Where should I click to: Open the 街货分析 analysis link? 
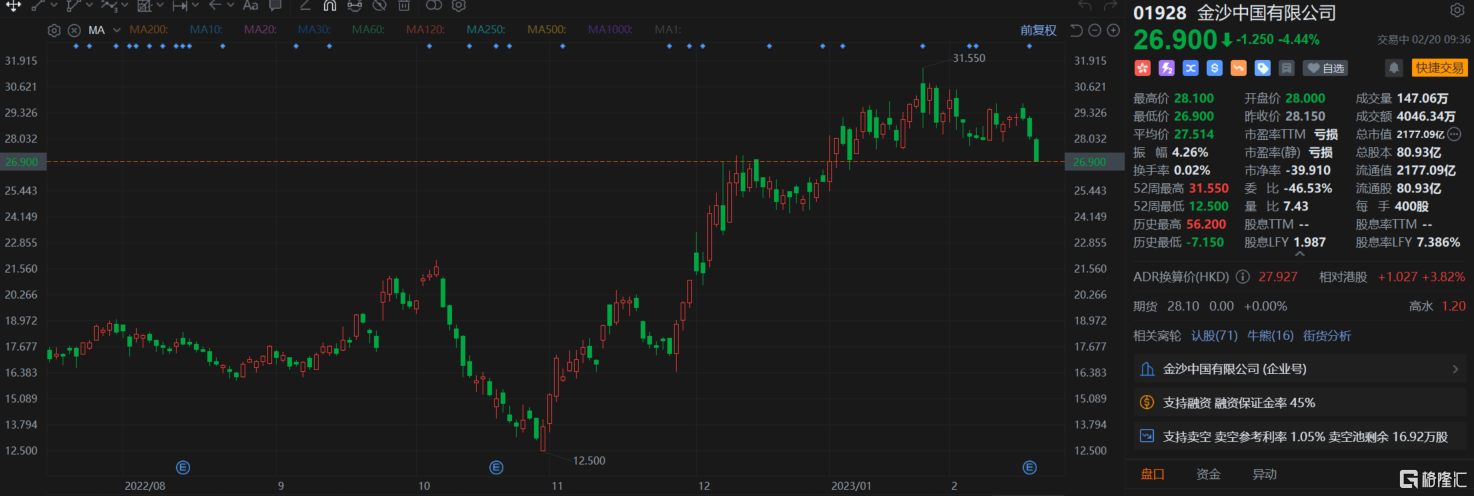click(1326, 335)
